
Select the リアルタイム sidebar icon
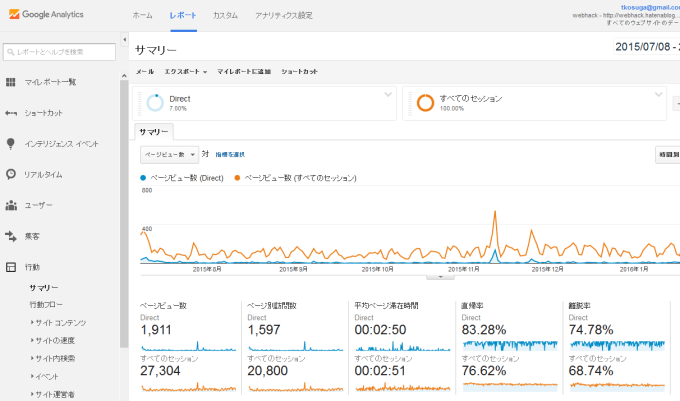tap(11, 175)
